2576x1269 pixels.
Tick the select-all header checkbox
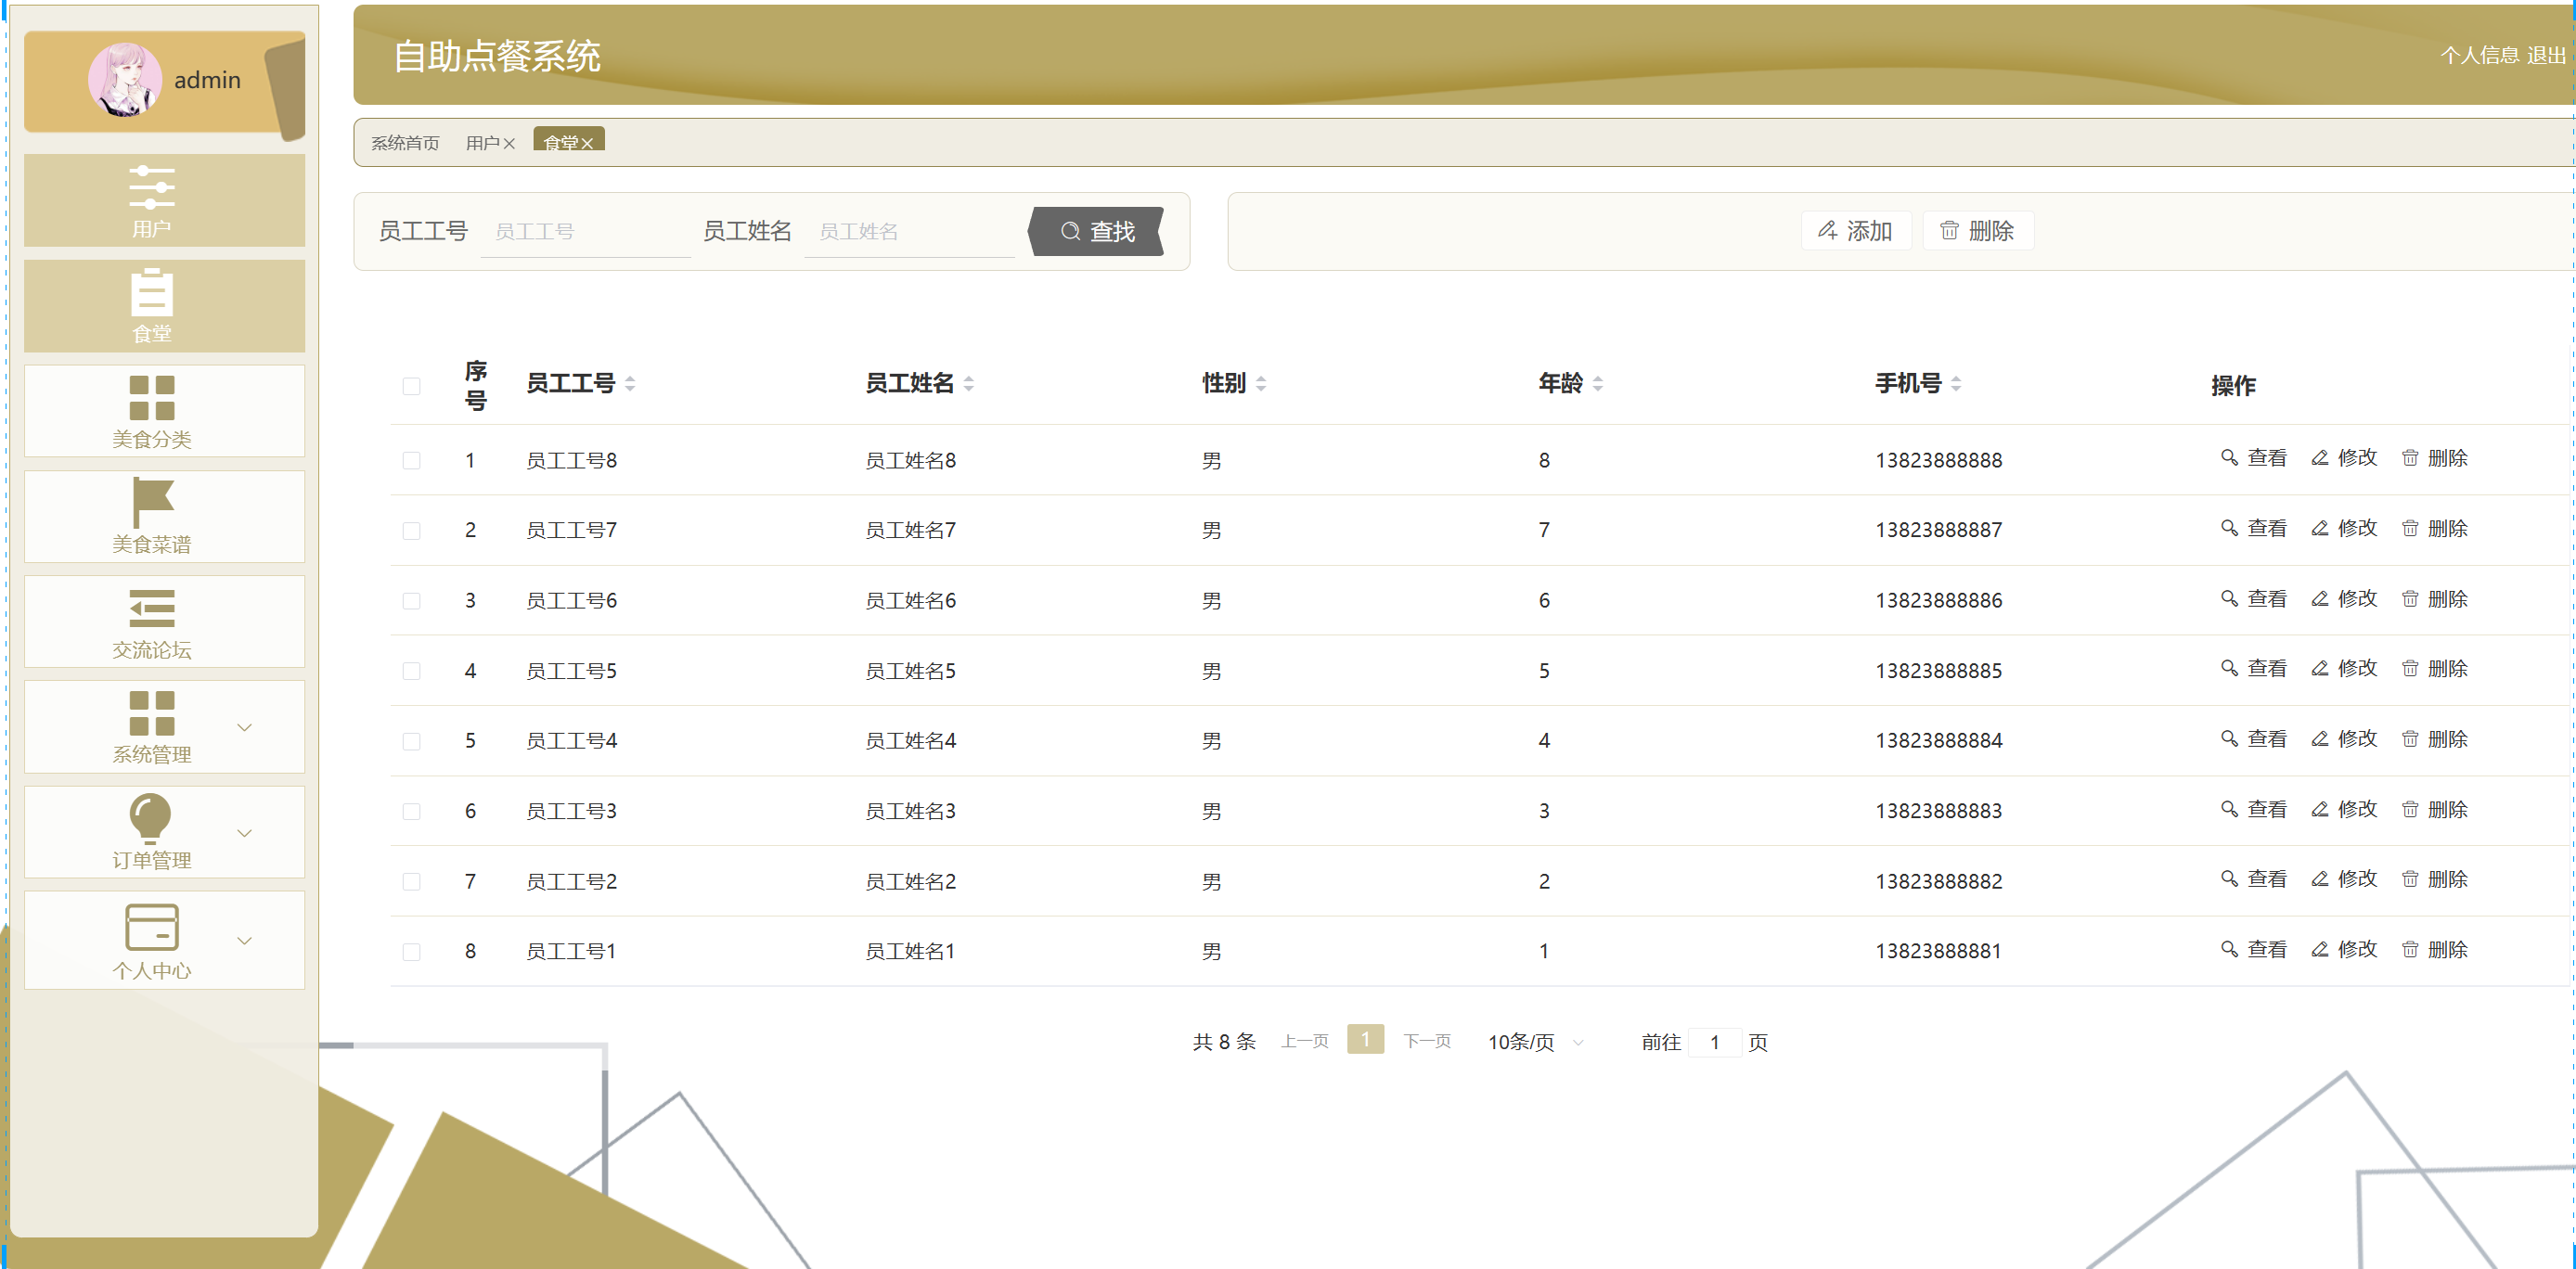(x=411, y=385)
